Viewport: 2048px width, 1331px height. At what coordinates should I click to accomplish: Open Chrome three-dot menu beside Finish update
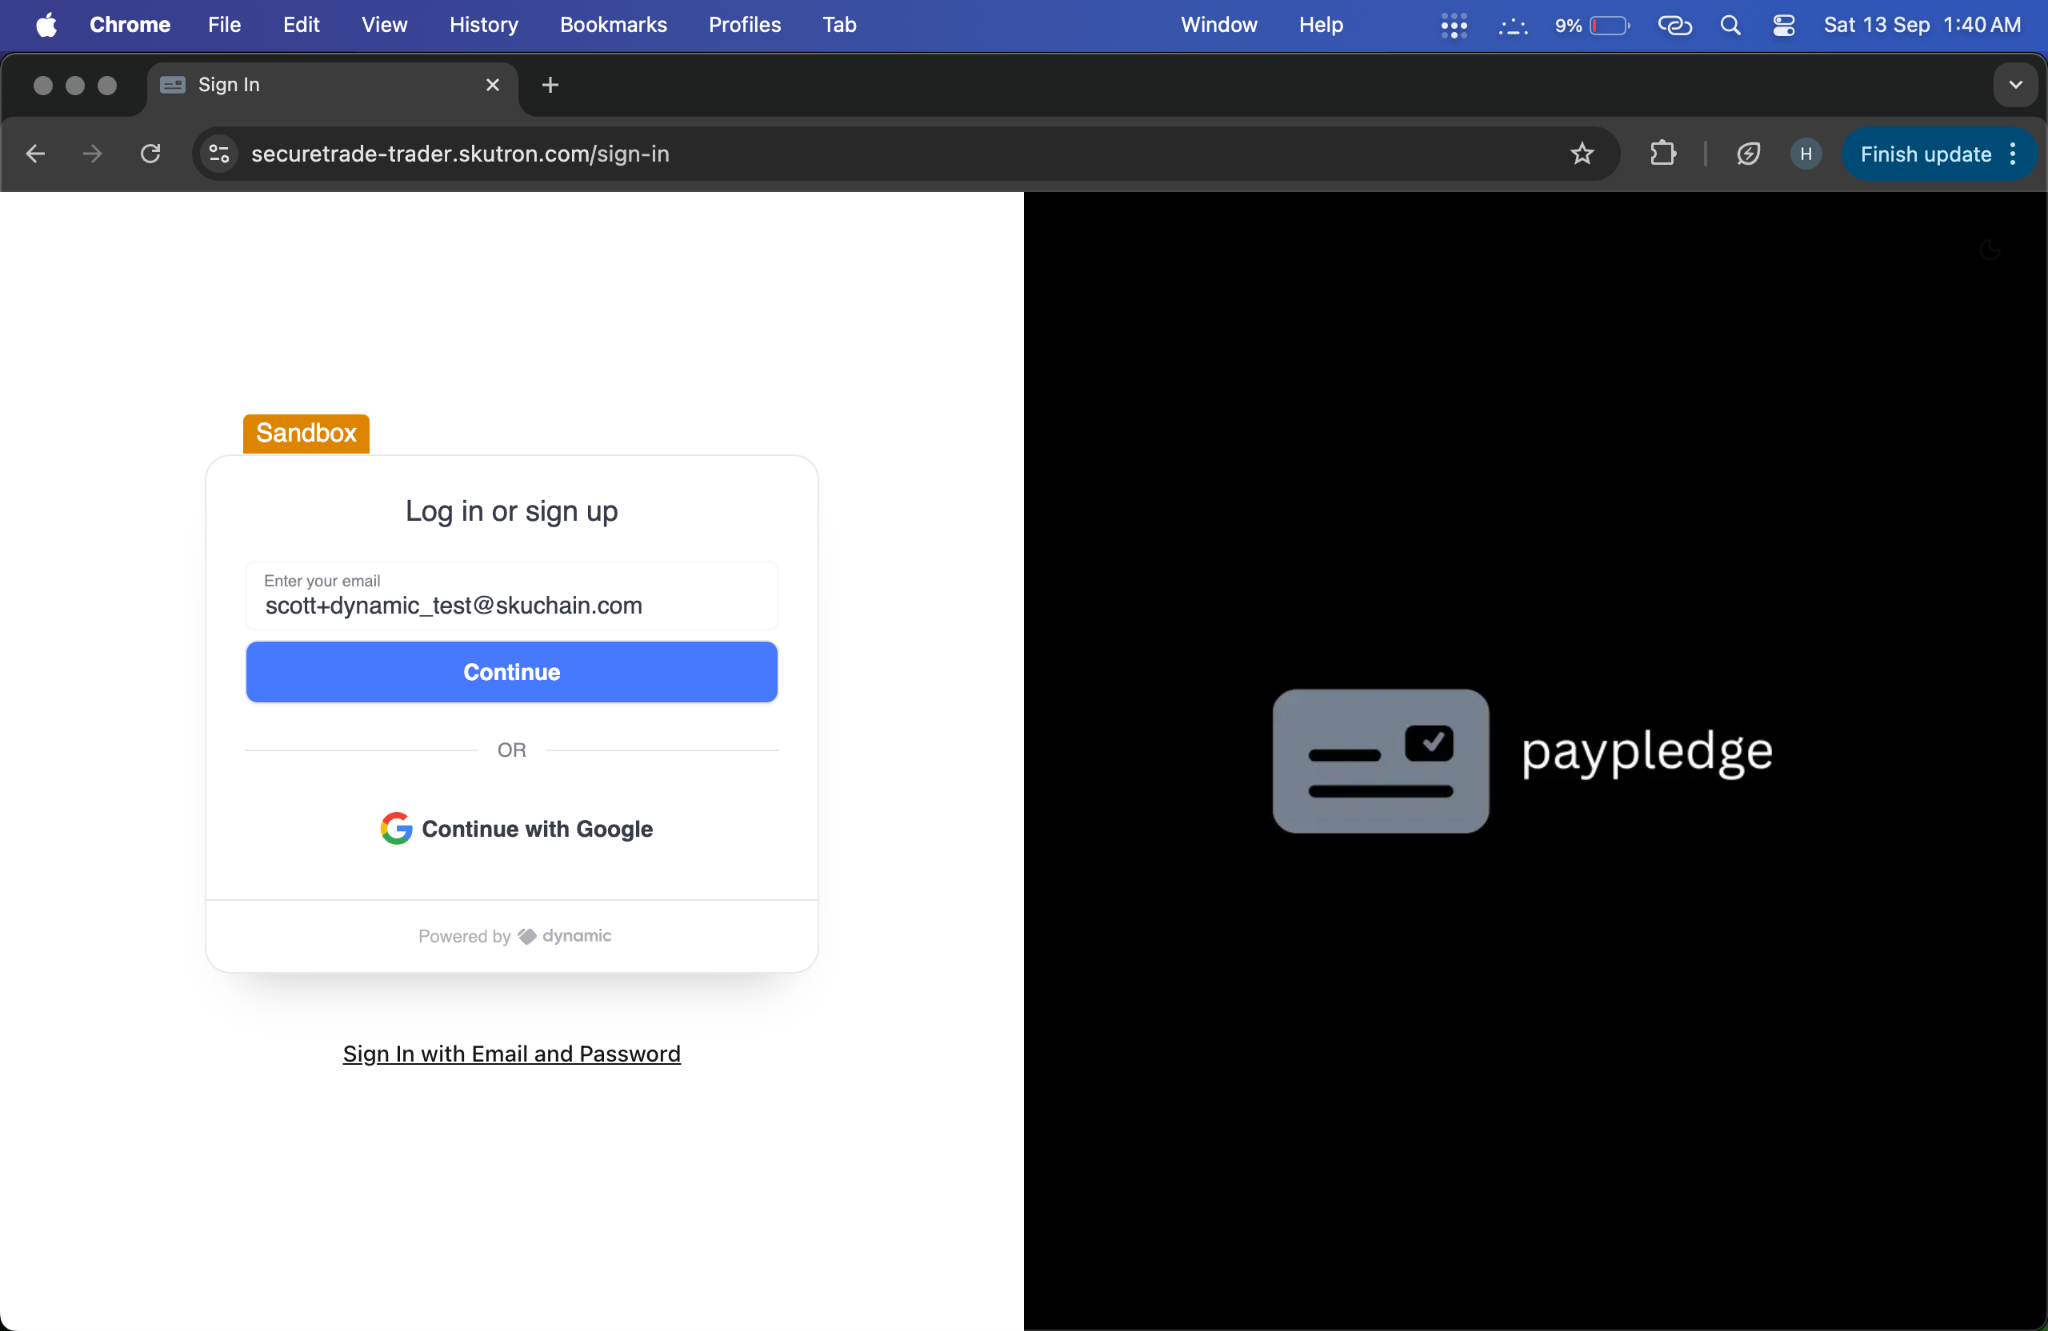pyautogui.click(x=2013, y=154)
